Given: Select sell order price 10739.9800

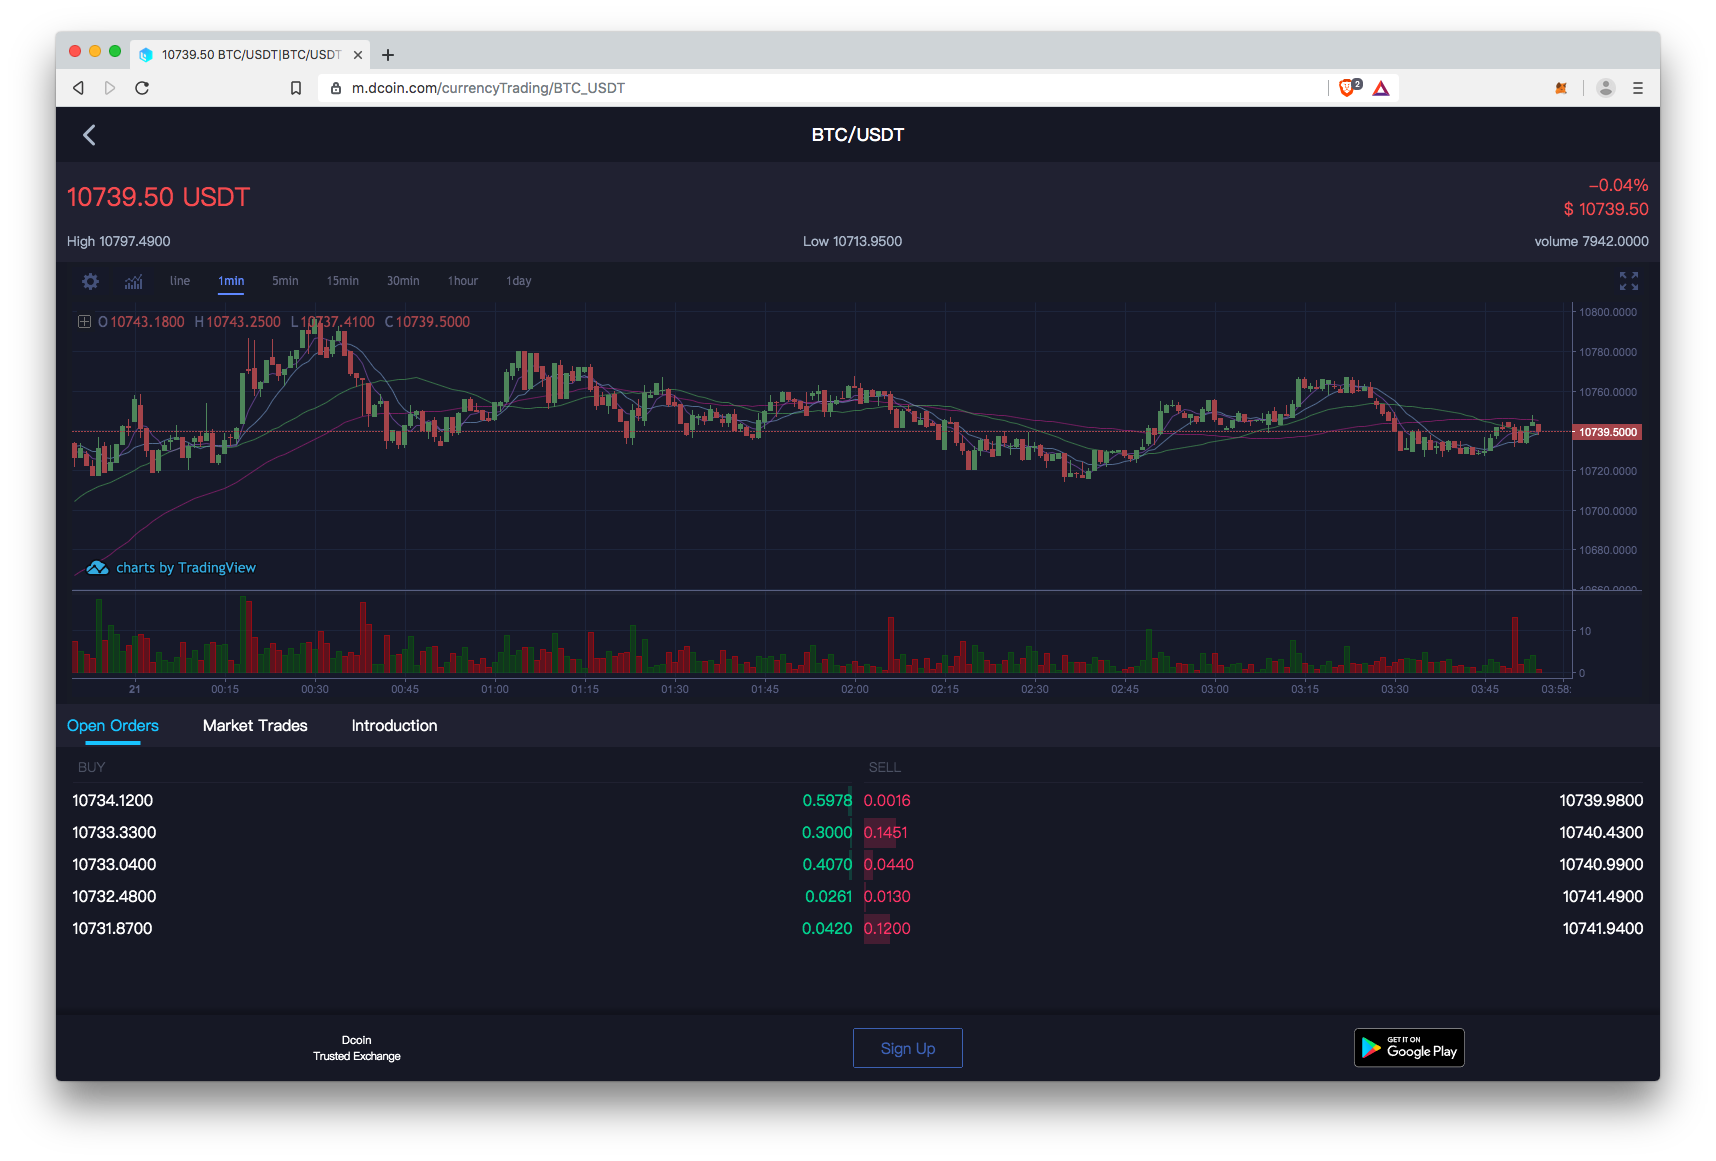Looking at the screenshot, I should (1601, 801).
